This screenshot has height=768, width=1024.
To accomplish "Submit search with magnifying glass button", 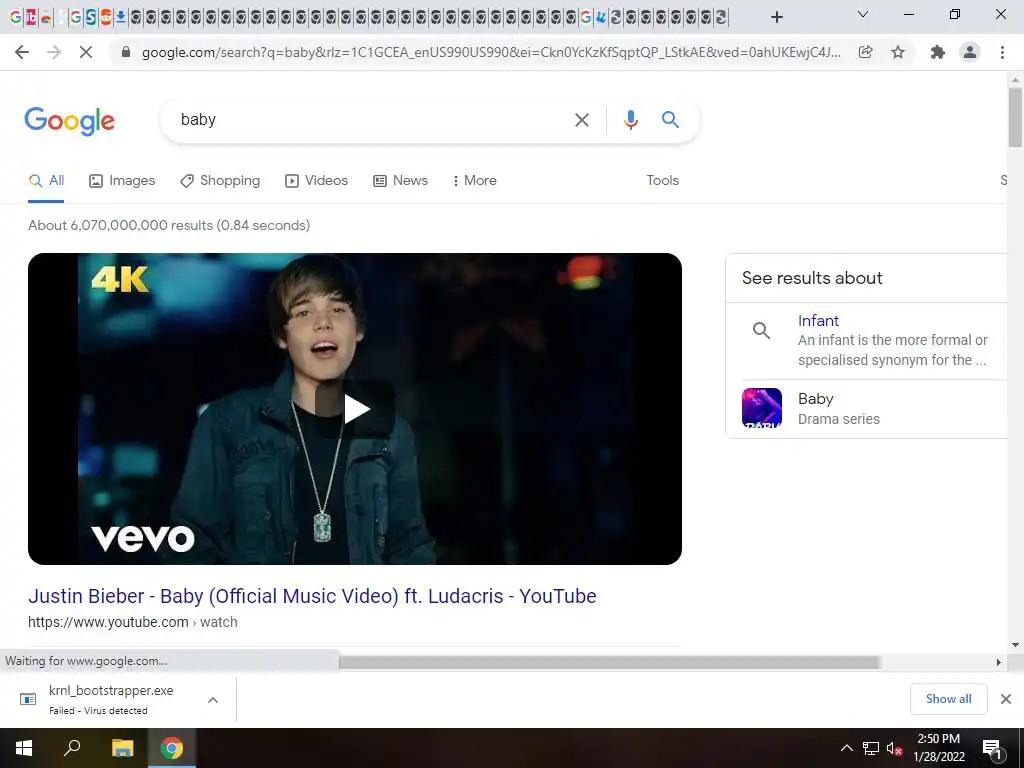I will click(670, 120).
